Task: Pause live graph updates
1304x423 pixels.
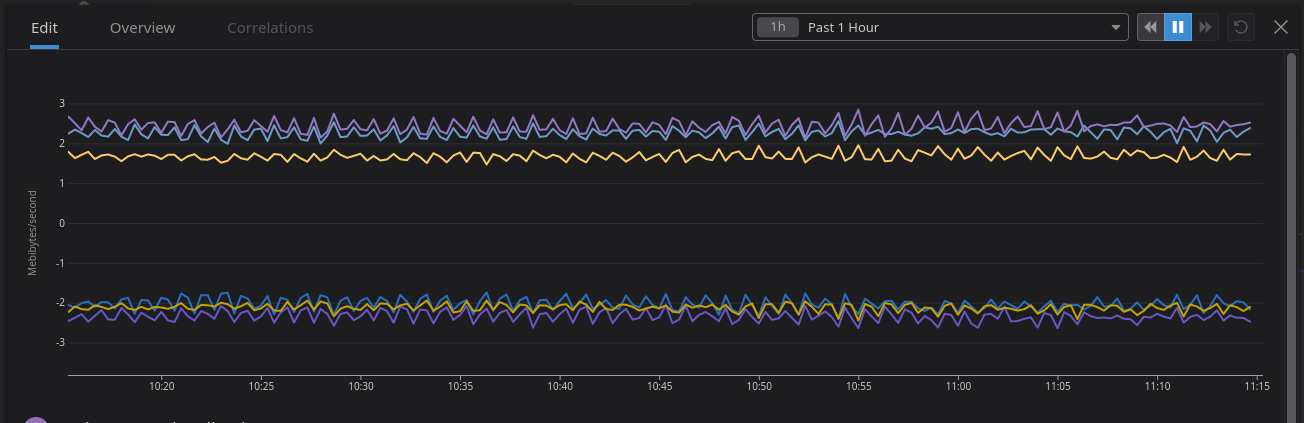Action: [x=1178, y=27]
